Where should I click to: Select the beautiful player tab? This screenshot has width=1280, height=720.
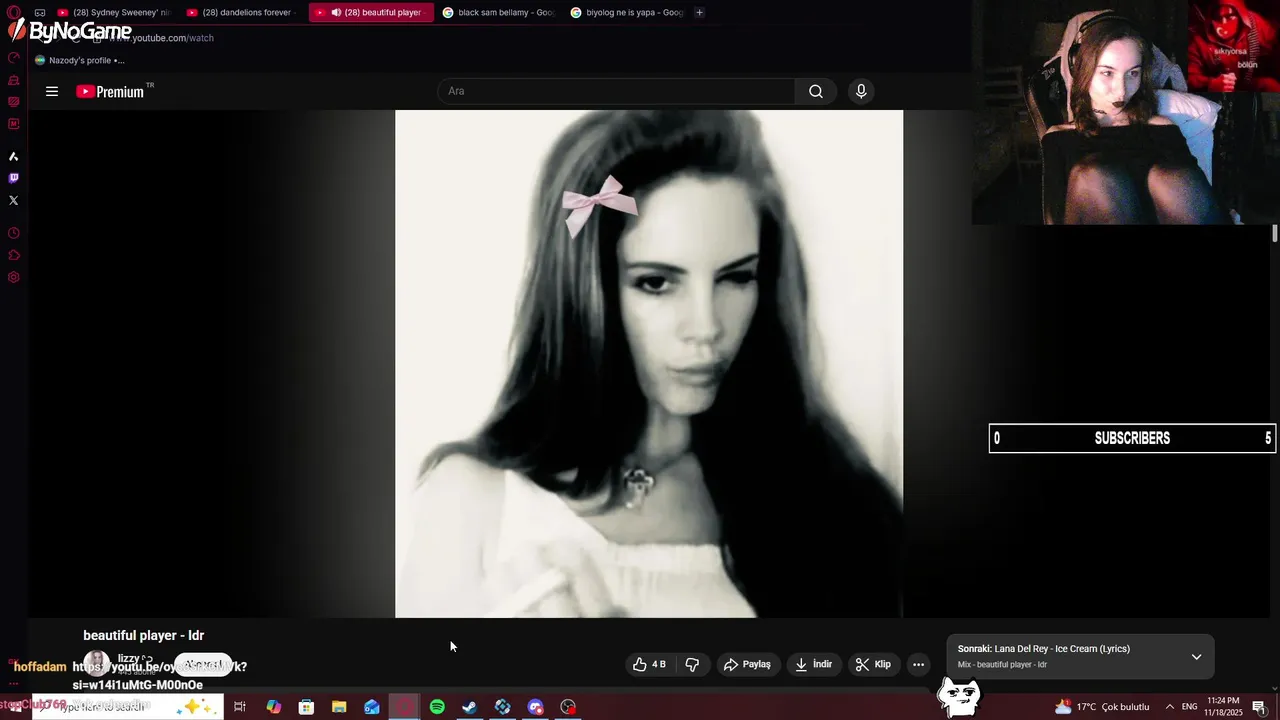click(x=372, y=12)
